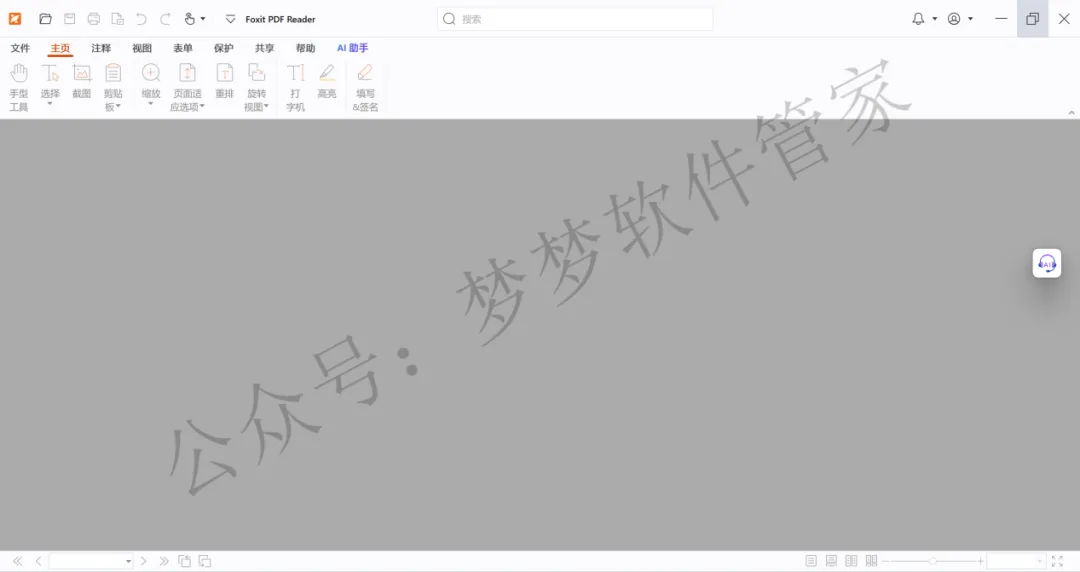Click the 截图 snapshot tool
This screenshot has height=572, width=1080.
82,81
